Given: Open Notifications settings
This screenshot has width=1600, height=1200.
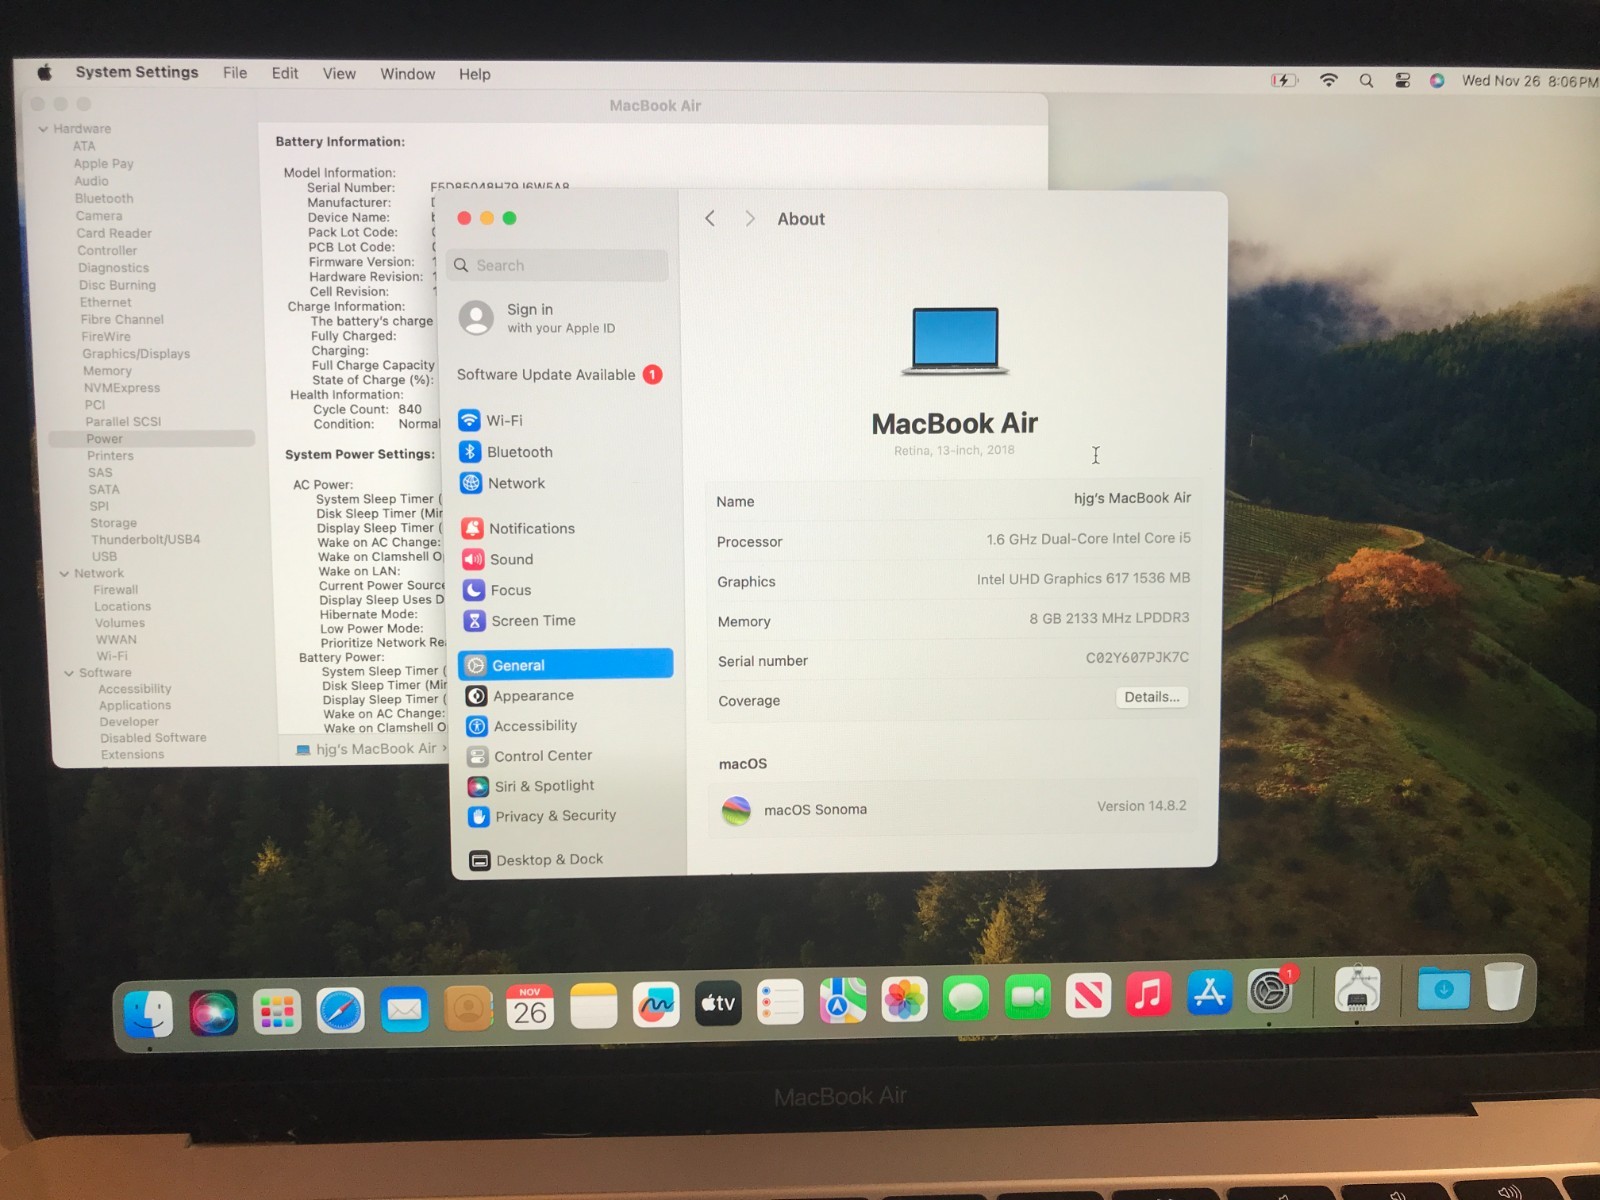Looking at the screenshot, I should click(x=530, y=528).
